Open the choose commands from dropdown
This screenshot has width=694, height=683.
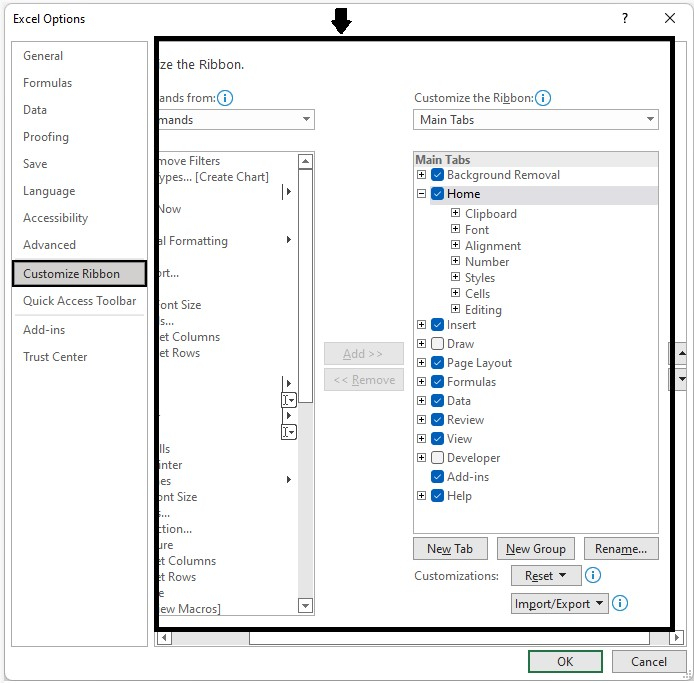point(236,120)
